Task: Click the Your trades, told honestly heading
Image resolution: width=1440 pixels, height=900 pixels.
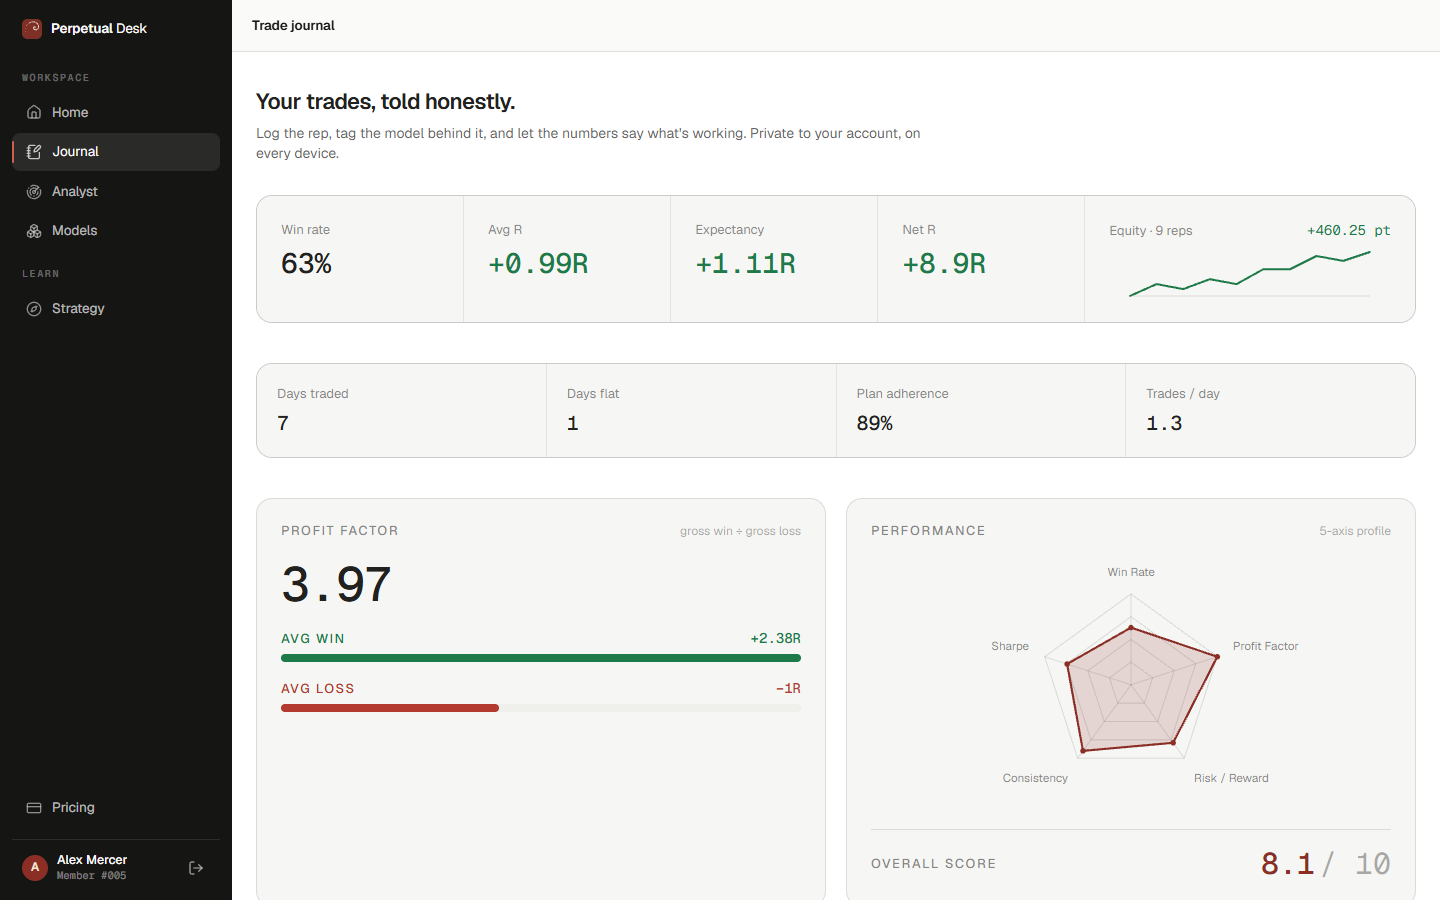Action: click(386, 102)
